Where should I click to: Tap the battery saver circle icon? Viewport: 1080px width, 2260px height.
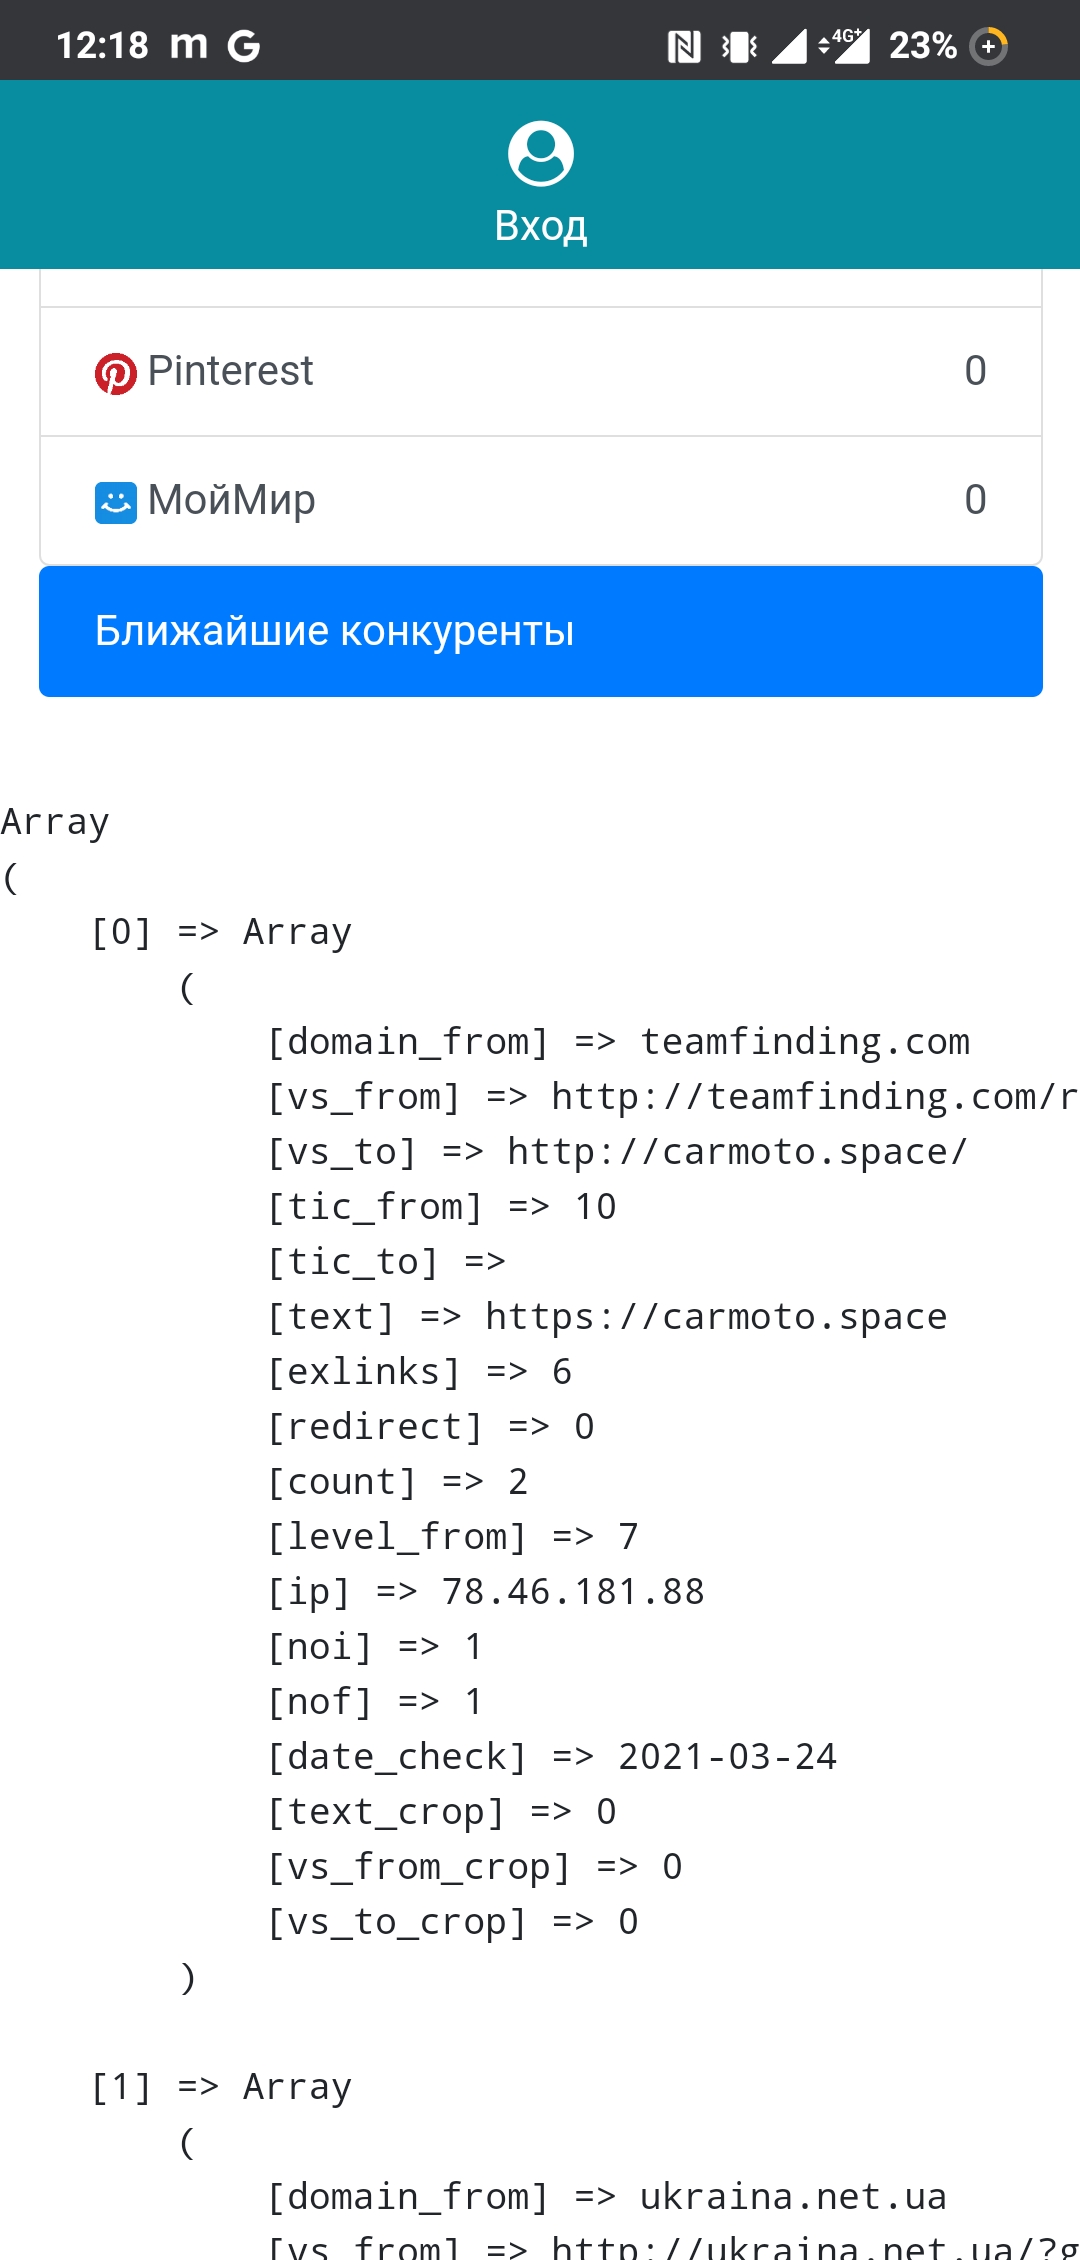coord(989,46)
